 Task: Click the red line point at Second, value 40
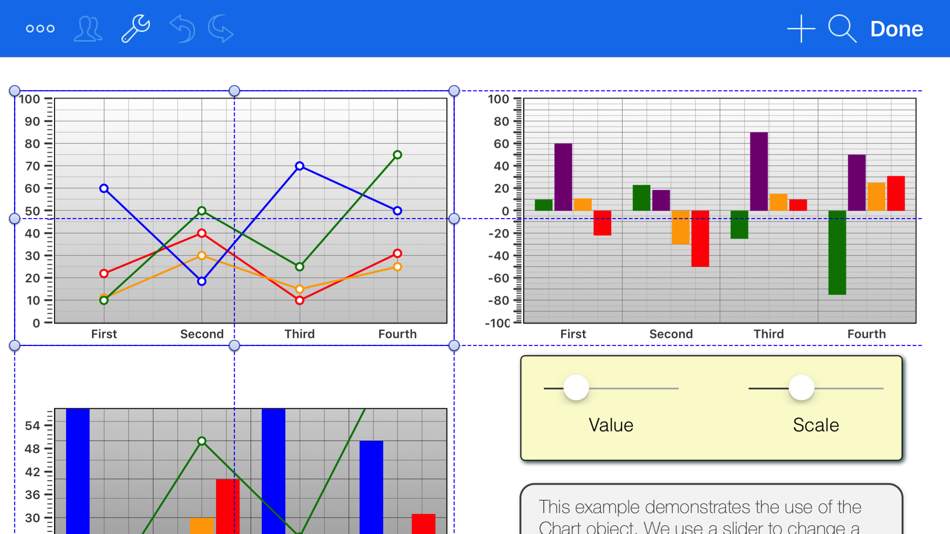pyautogui.click(x=202, y=233)
